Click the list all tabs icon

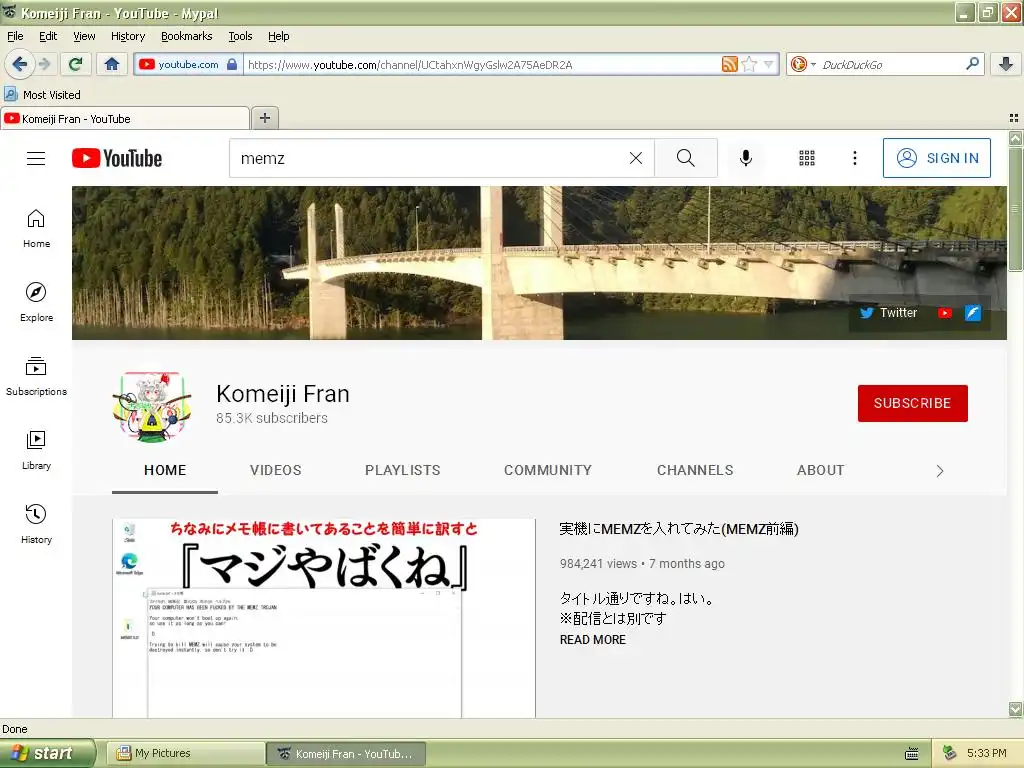(x=1014, y=118)
